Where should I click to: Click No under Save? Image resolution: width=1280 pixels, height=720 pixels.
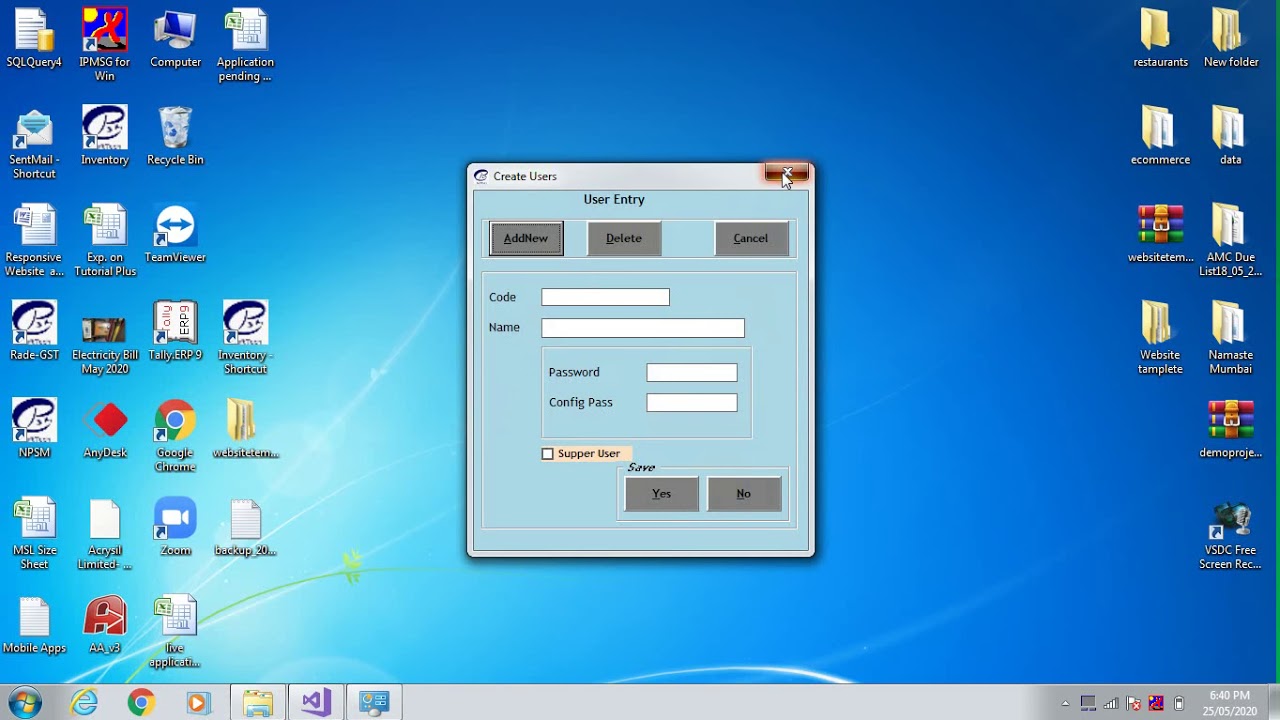tap(743, 493)
